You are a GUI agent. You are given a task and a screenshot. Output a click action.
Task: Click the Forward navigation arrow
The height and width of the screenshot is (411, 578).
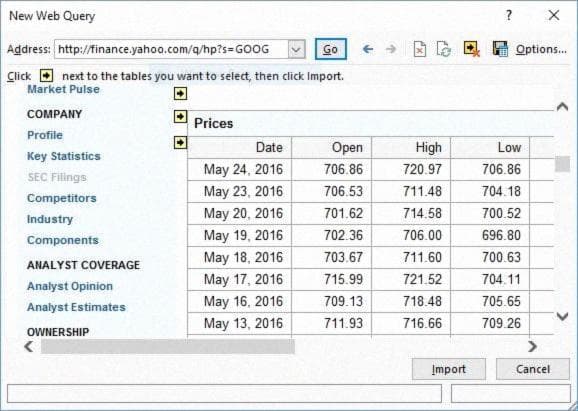click(x=391, y=49)
